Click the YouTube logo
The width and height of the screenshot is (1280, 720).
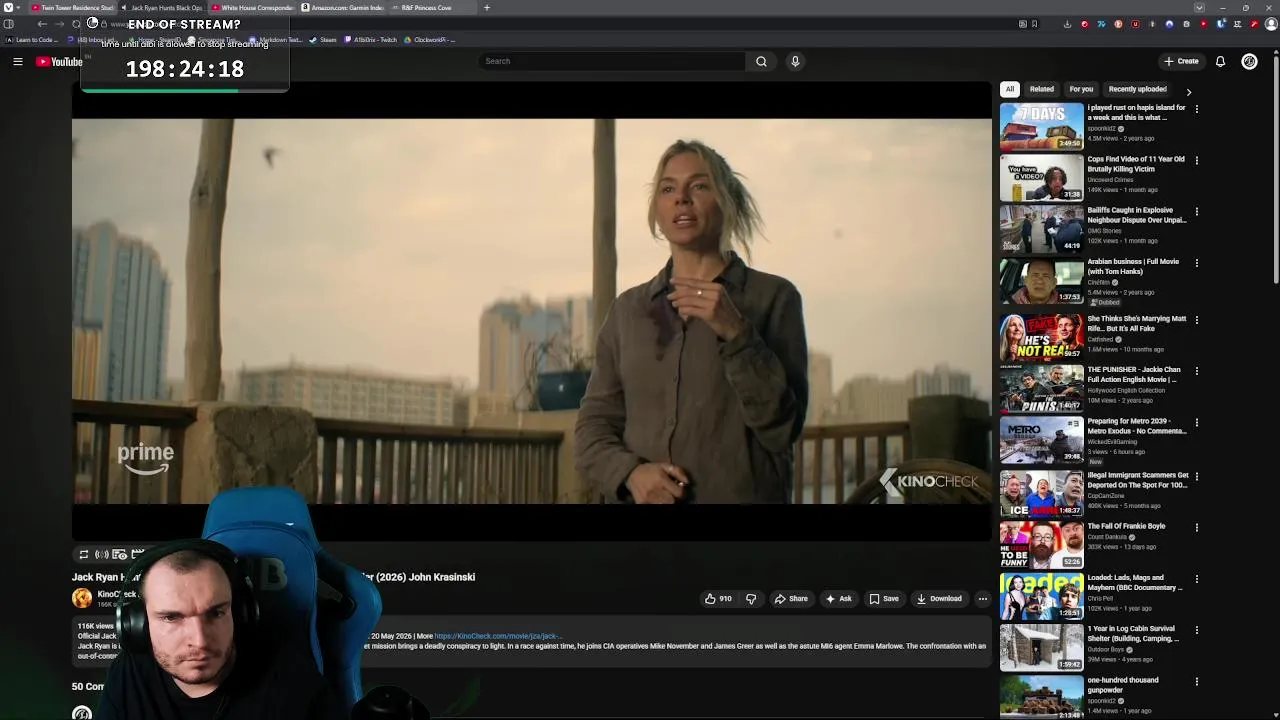coord(59,62)
